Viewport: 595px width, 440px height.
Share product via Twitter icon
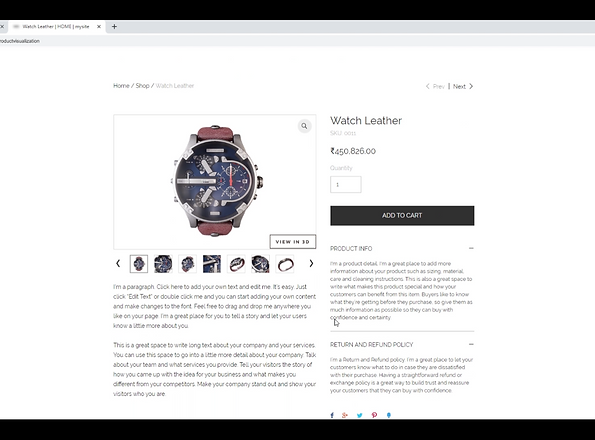pyautogui.click(x=359, y=415)
